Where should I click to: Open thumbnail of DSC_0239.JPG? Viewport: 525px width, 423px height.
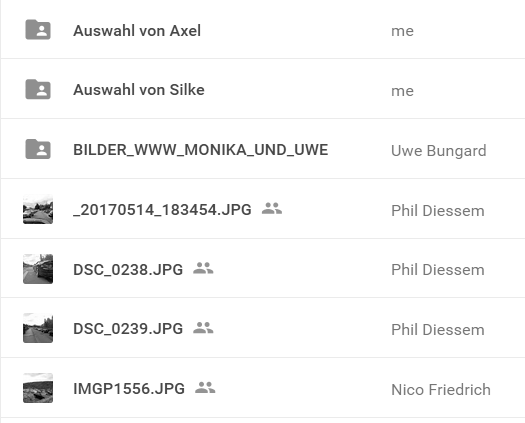(38, 328)
